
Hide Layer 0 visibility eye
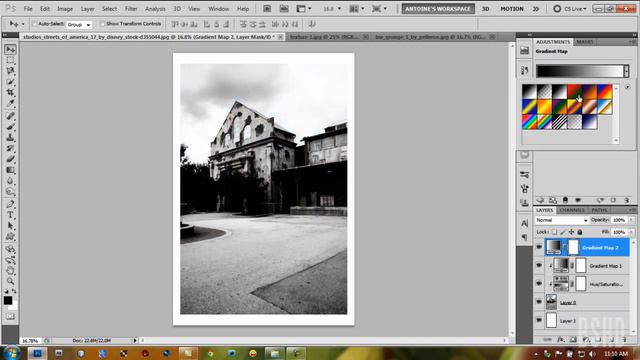pyautogui.click(x=539, y=302)
